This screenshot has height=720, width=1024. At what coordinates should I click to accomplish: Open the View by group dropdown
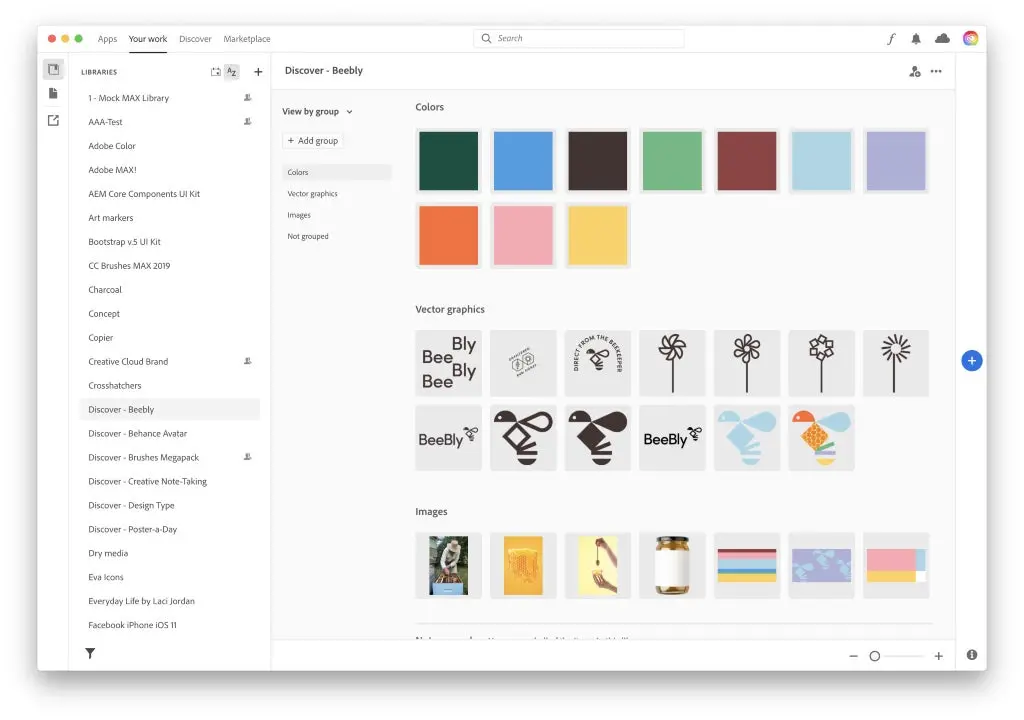click(x=316, y=111)
